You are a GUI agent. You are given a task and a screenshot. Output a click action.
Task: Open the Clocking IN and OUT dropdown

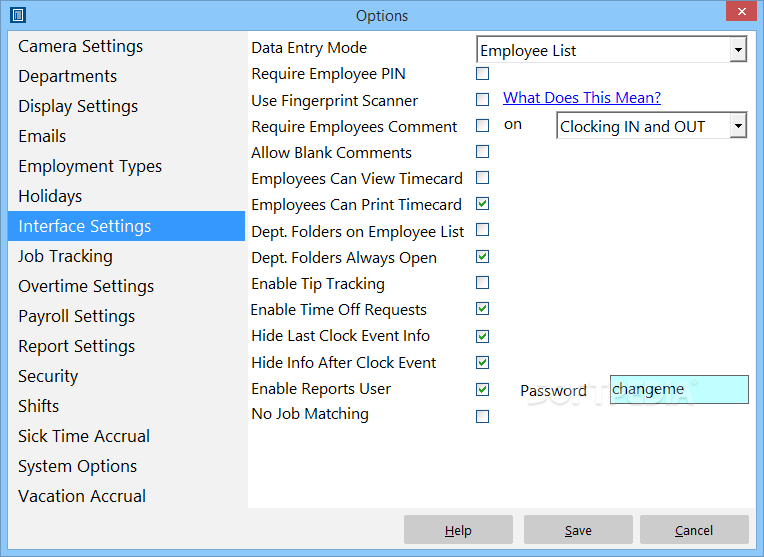tap(651, 126)
